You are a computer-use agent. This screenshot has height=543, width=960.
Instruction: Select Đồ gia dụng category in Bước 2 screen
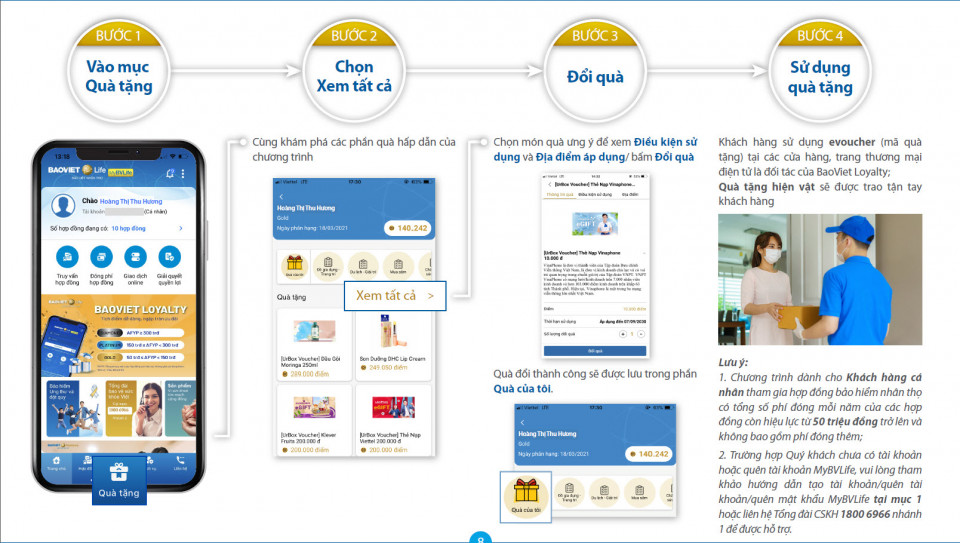(x=328, y=265)
